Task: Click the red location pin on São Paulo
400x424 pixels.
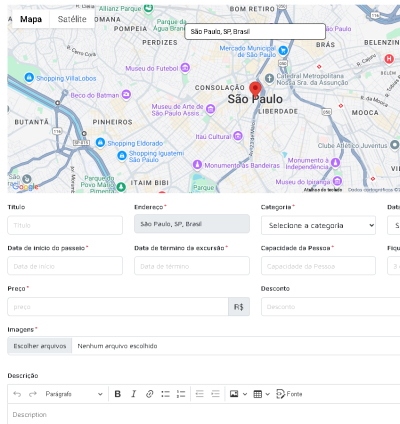Action: click(x=255, y=89)
